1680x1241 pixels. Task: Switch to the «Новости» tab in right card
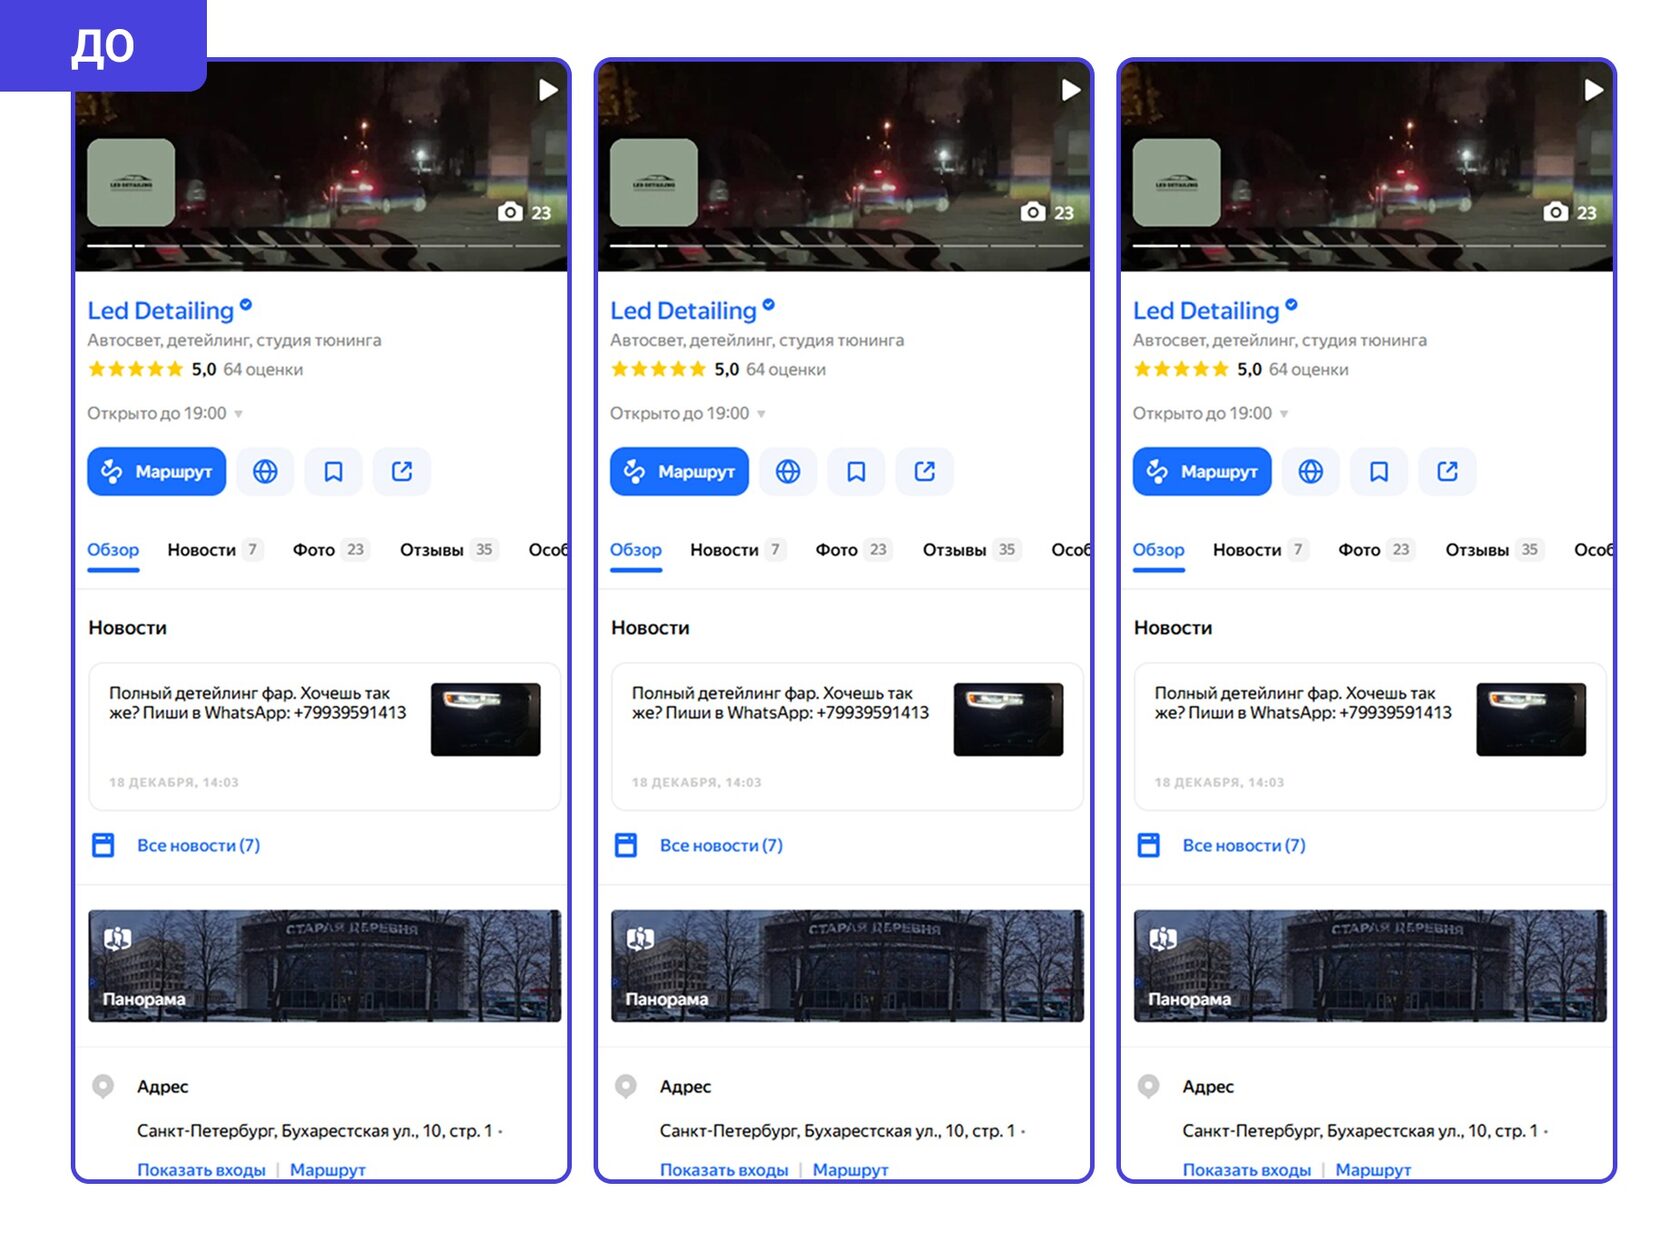(x=1259, y=550)
